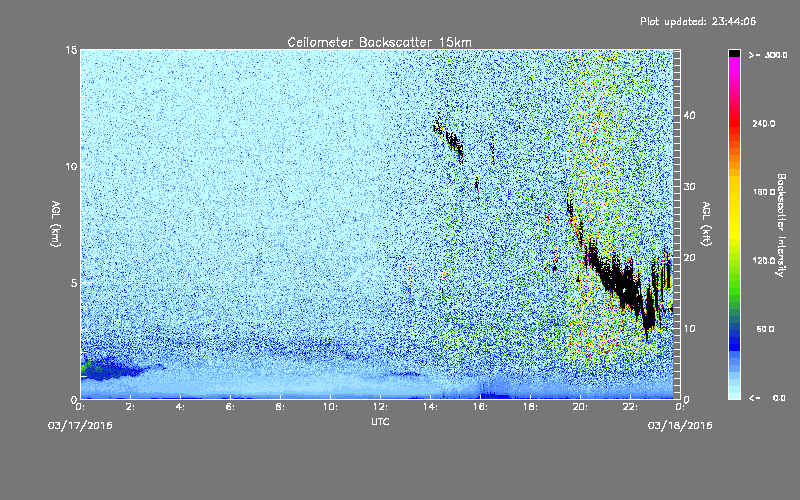Screen dimensions: 800x500
Task: Select the "AGL (km)" axis label
Action: 56,224
